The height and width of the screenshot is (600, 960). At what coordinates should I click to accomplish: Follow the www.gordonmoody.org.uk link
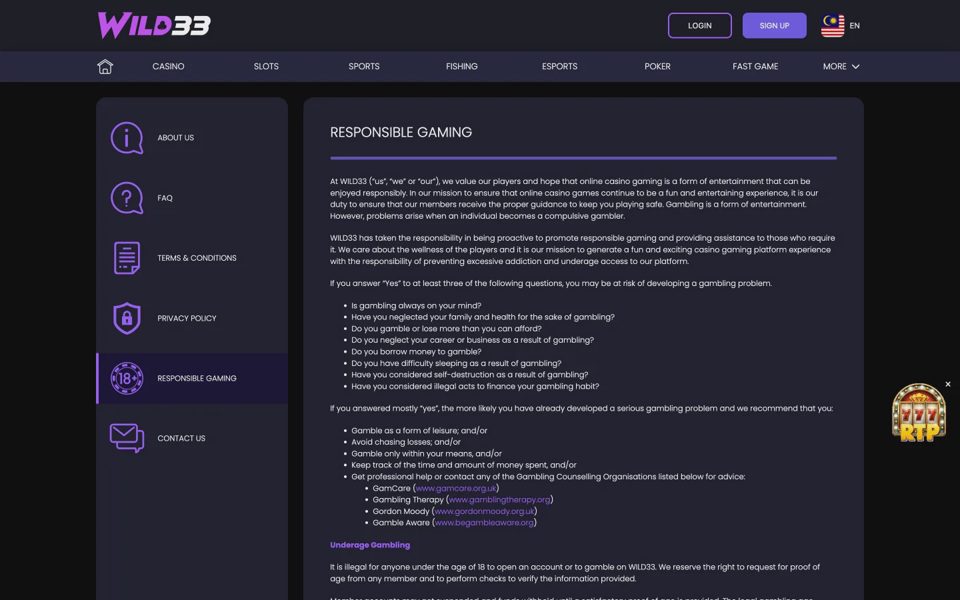click(484, 511)
